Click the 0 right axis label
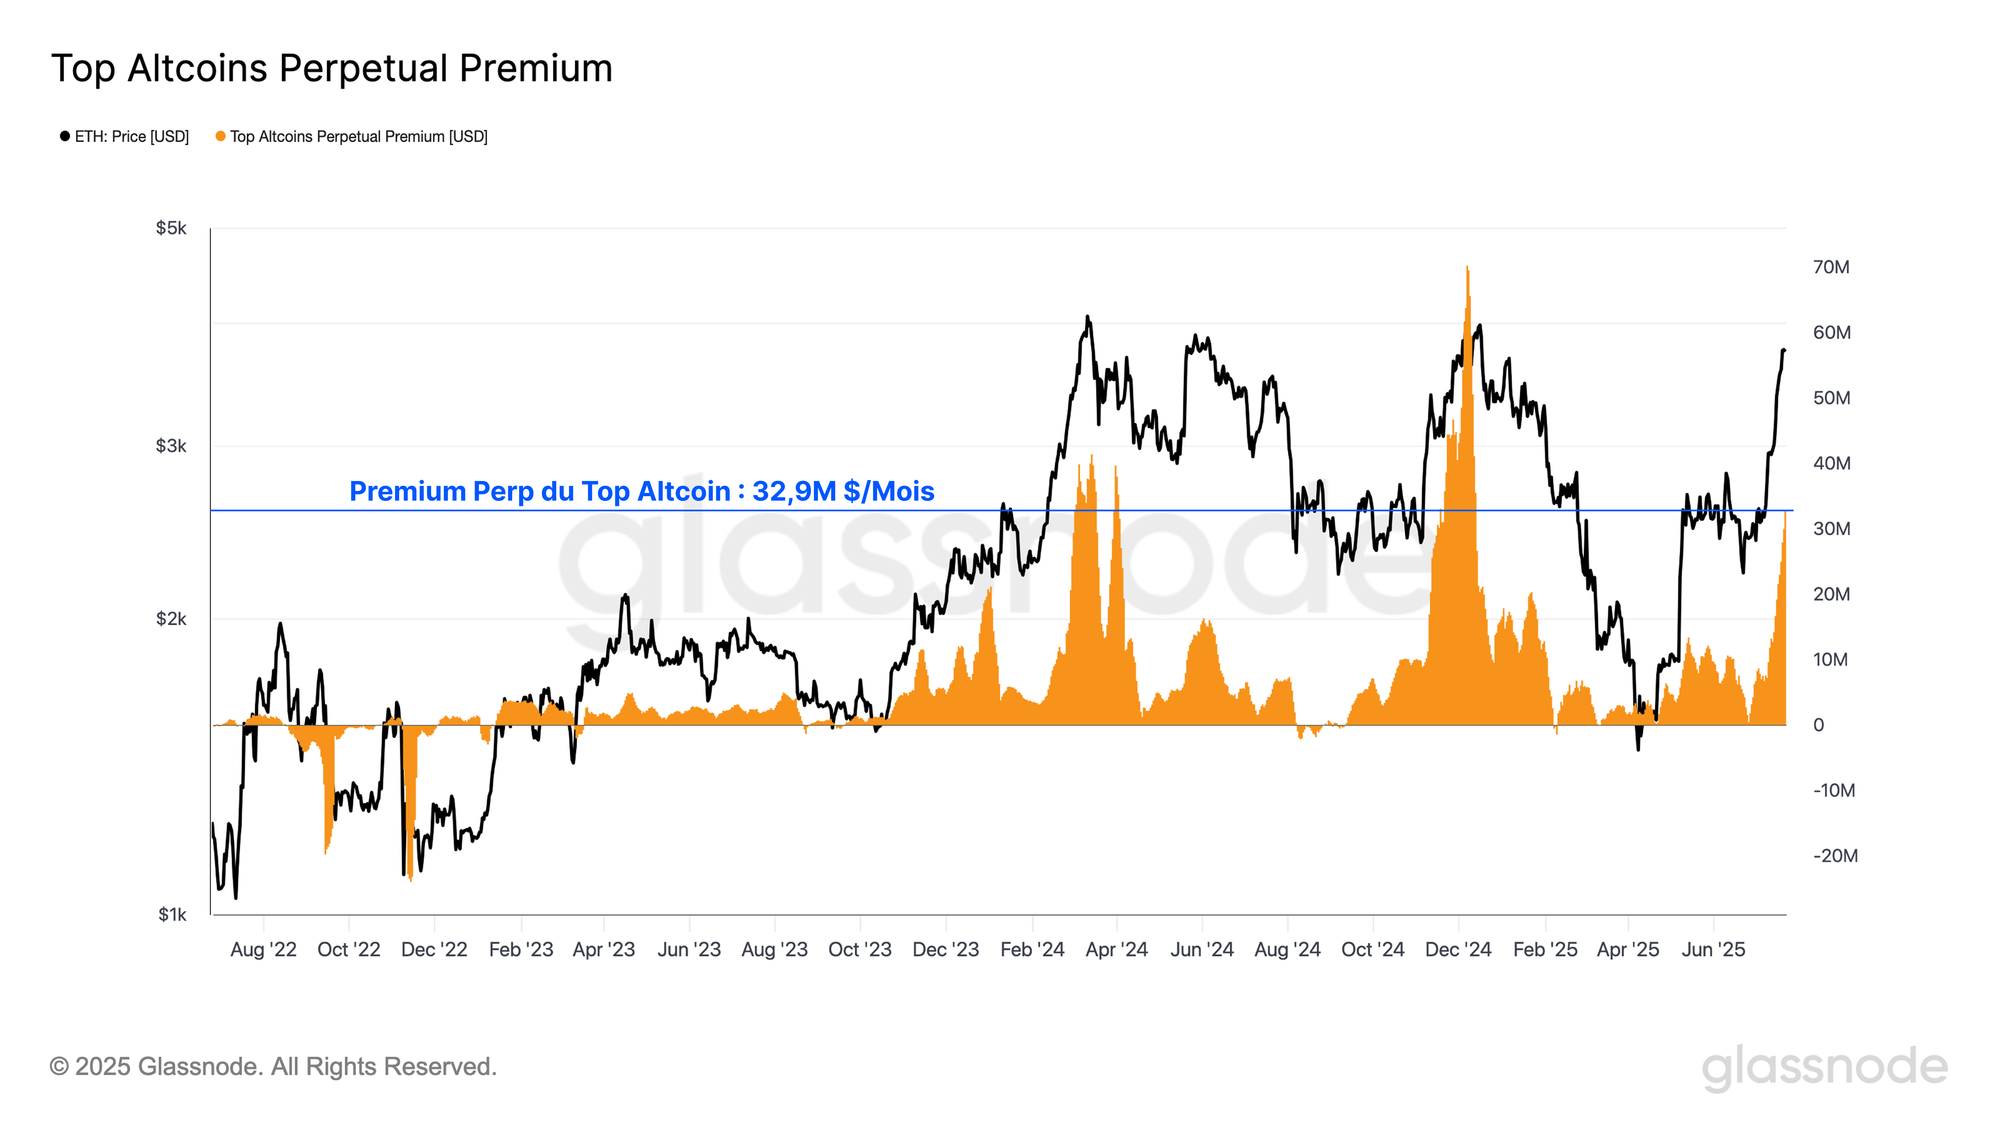This screenshot has width=2000, height=1125. click(1818, 725)
